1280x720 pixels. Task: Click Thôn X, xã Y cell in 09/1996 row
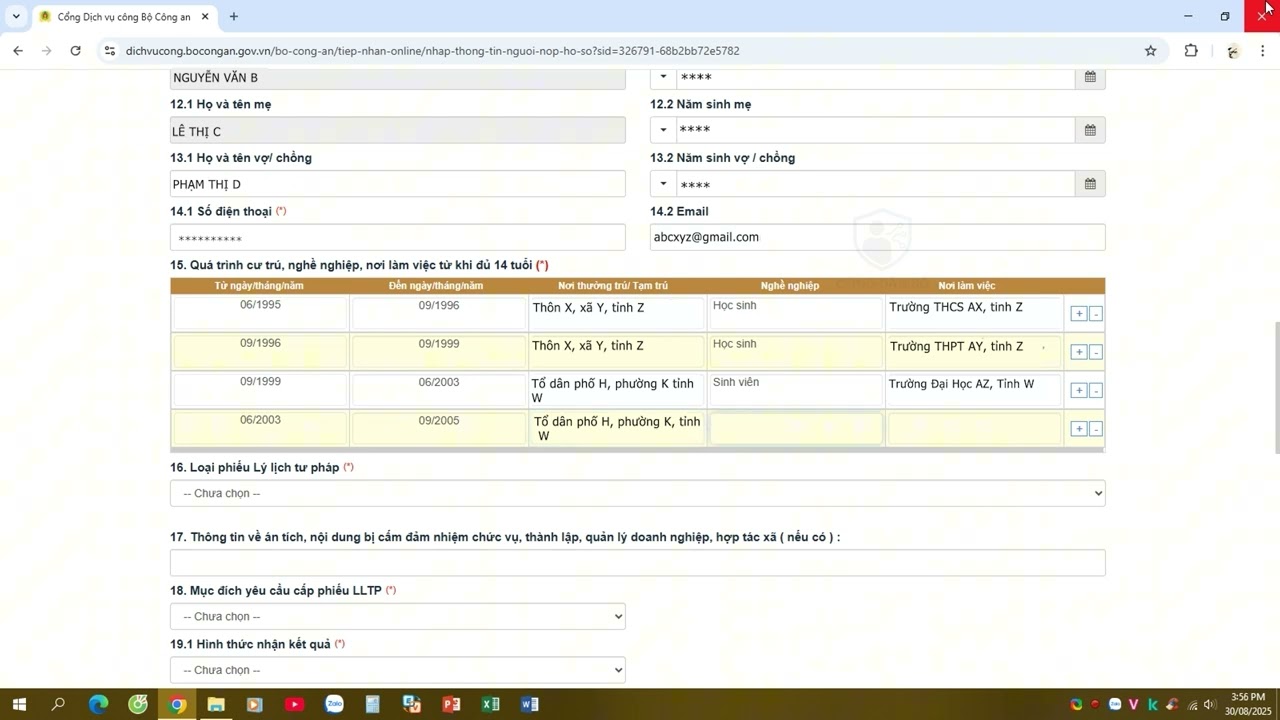point(617,352)
